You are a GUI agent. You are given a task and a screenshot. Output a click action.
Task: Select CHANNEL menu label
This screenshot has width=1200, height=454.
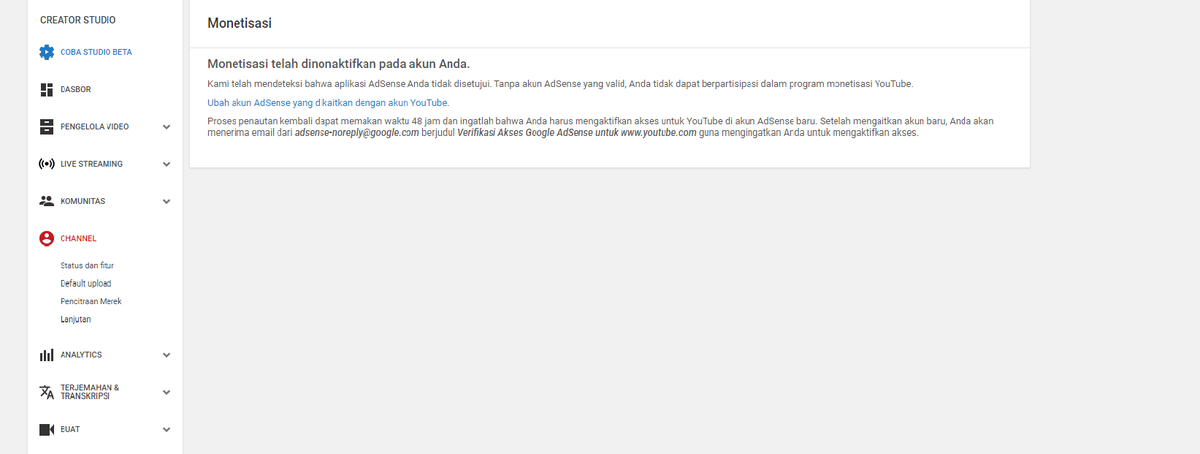tap(78, 239)
